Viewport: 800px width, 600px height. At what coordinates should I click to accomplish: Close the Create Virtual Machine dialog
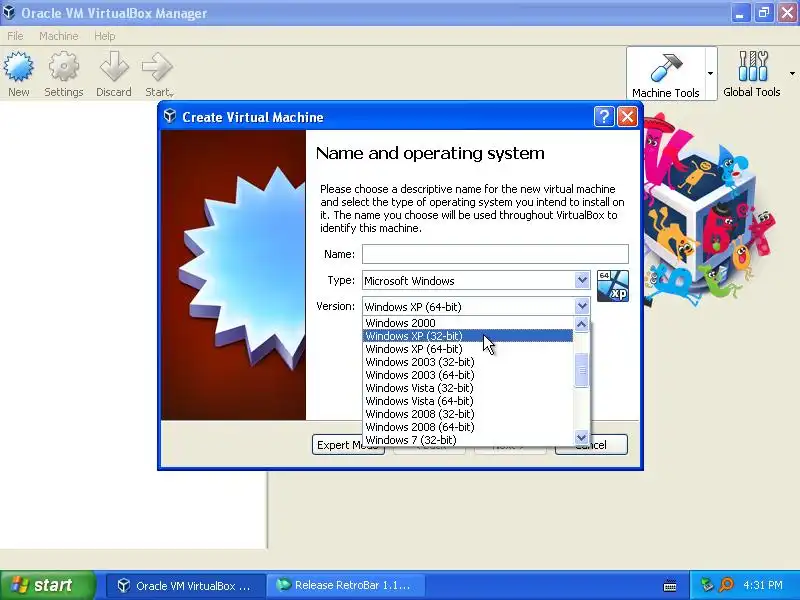pyautogui.click(x=627, y=117)
